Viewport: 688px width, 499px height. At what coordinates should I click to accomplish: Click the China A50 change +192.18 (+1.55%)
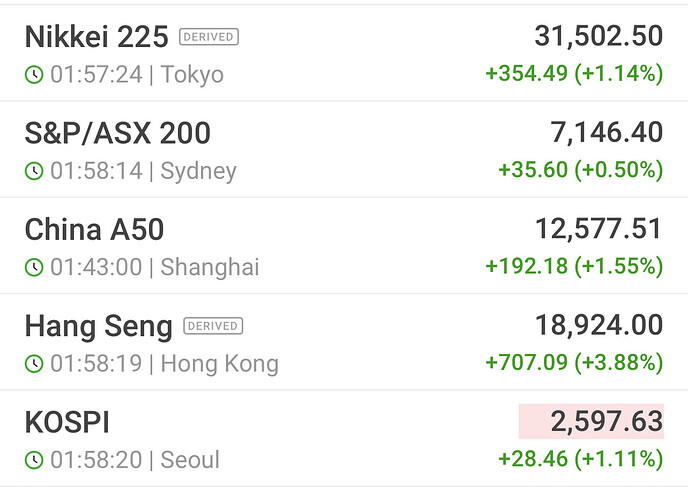[574, 266]
